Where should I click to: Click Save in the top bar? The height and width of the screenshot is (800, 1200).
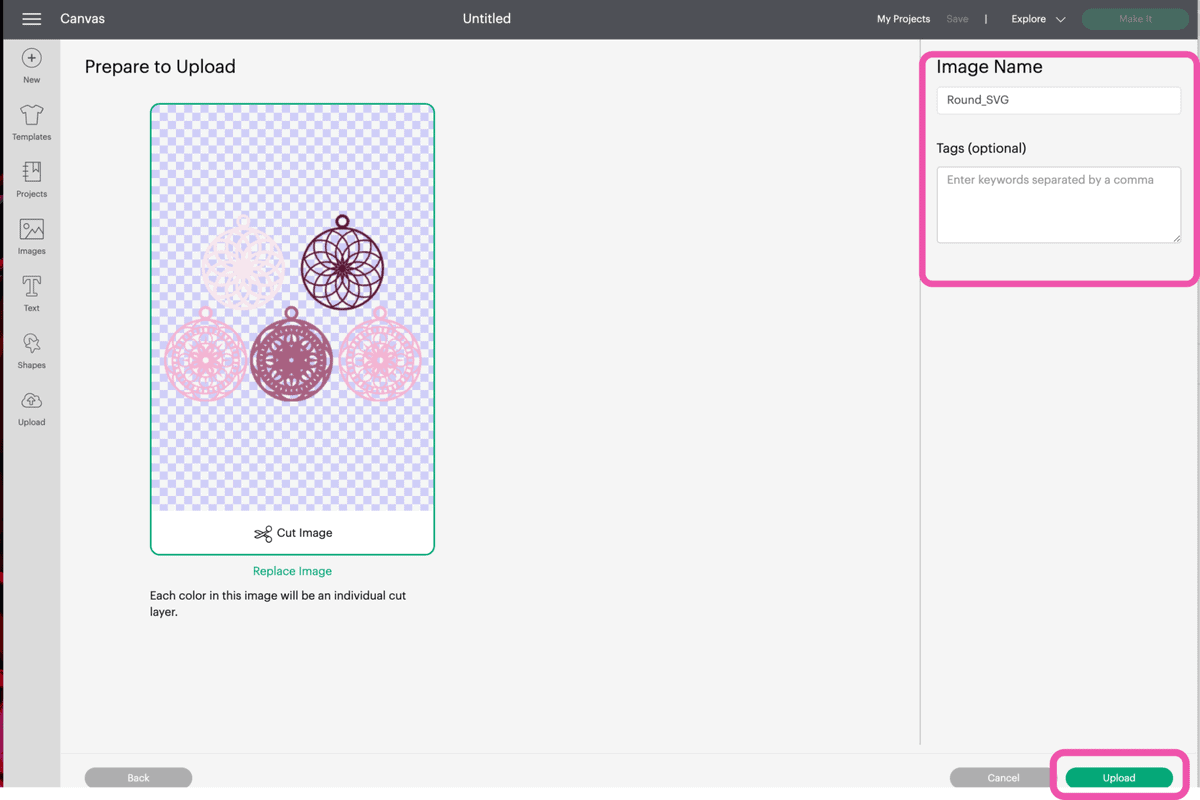click(x=957, y=19)
